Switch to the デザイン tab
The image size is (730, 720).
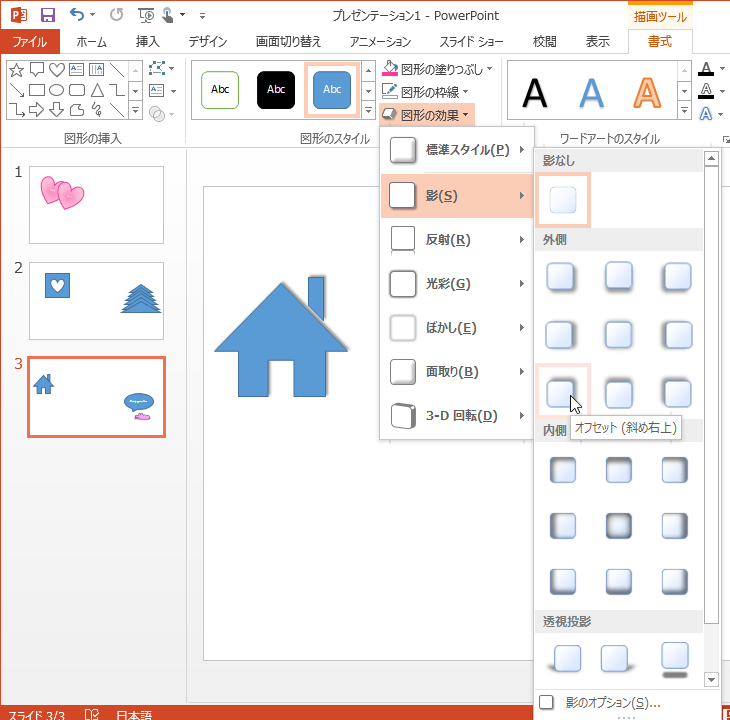(x=208, y=42)
